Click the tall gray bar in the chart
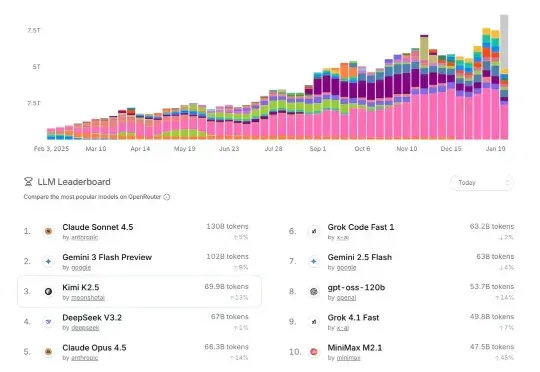 click(504, 41)
